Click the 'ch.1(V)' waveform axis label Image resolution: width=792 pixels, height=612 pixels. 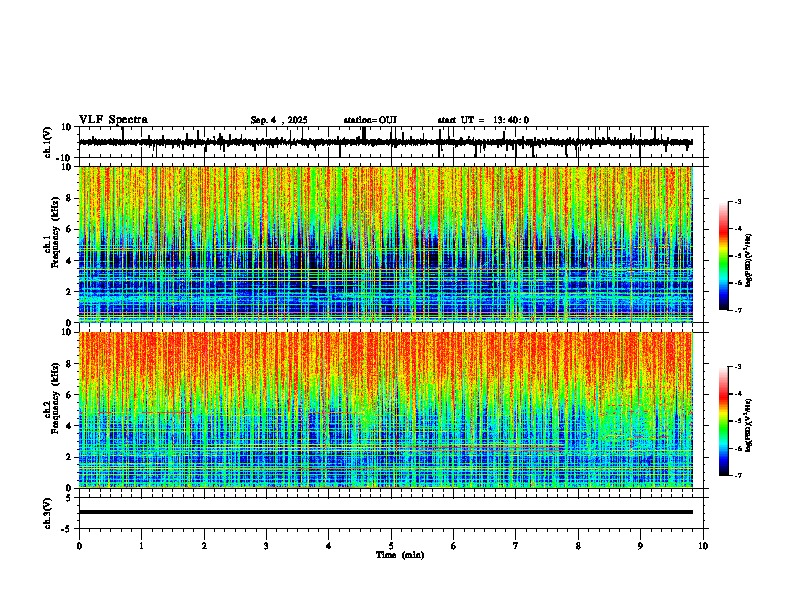pos(48,142)
